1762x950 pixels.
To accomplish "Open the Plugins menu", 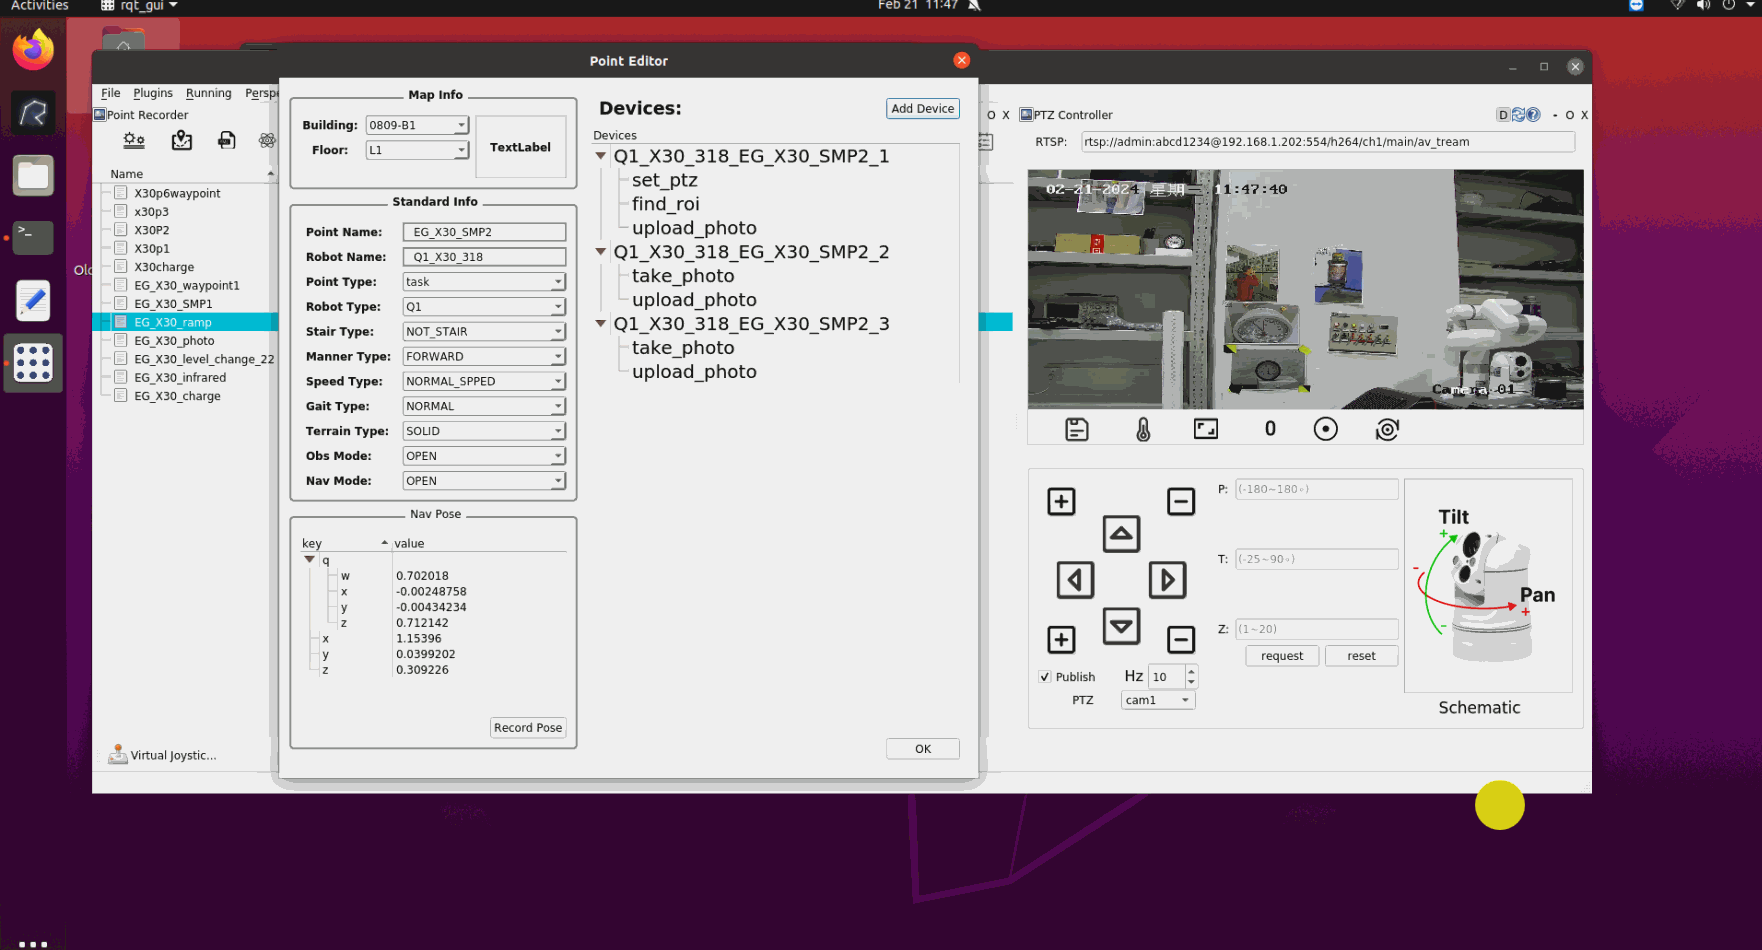I will click(153, 93).
